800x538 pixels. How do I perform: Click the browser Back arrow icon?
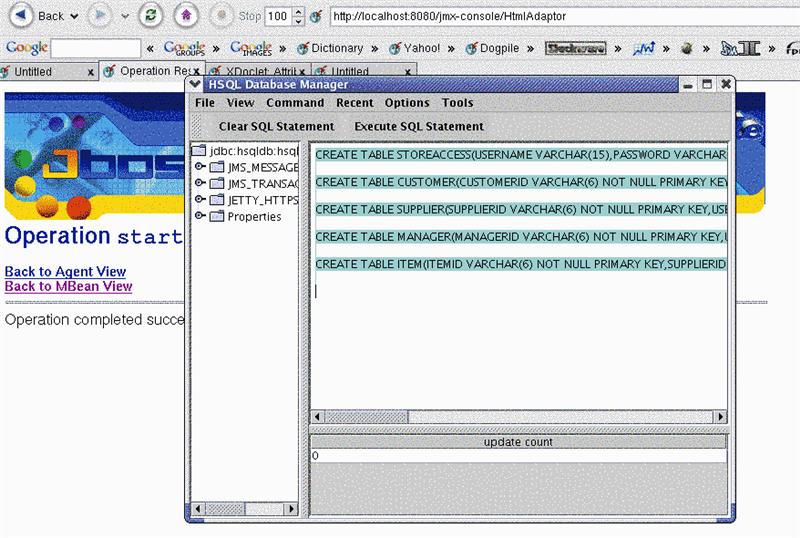tap(21, 16)
